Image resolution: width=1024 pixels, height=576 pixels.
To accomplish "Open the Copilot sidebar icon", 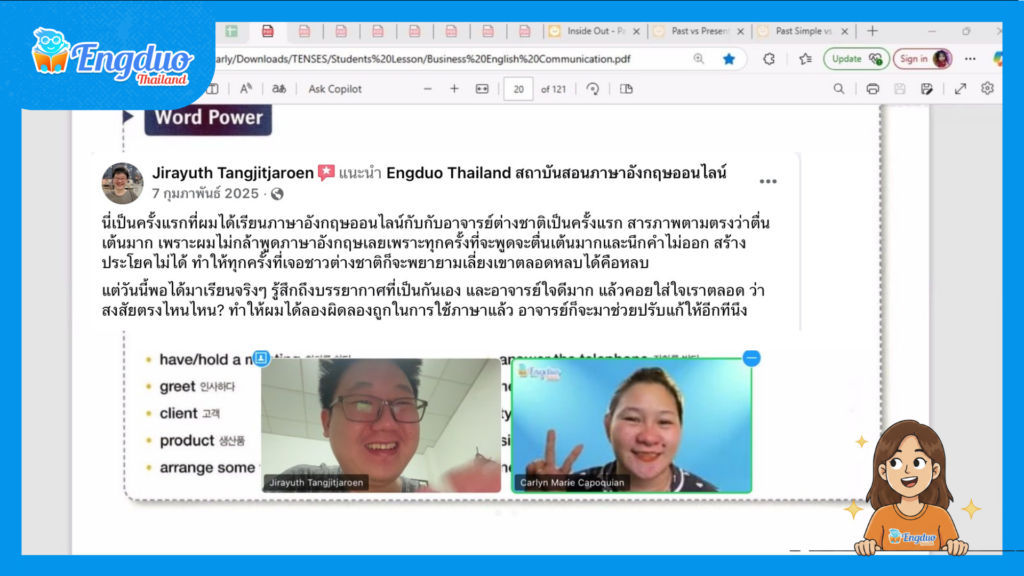I will click(997, 59).
